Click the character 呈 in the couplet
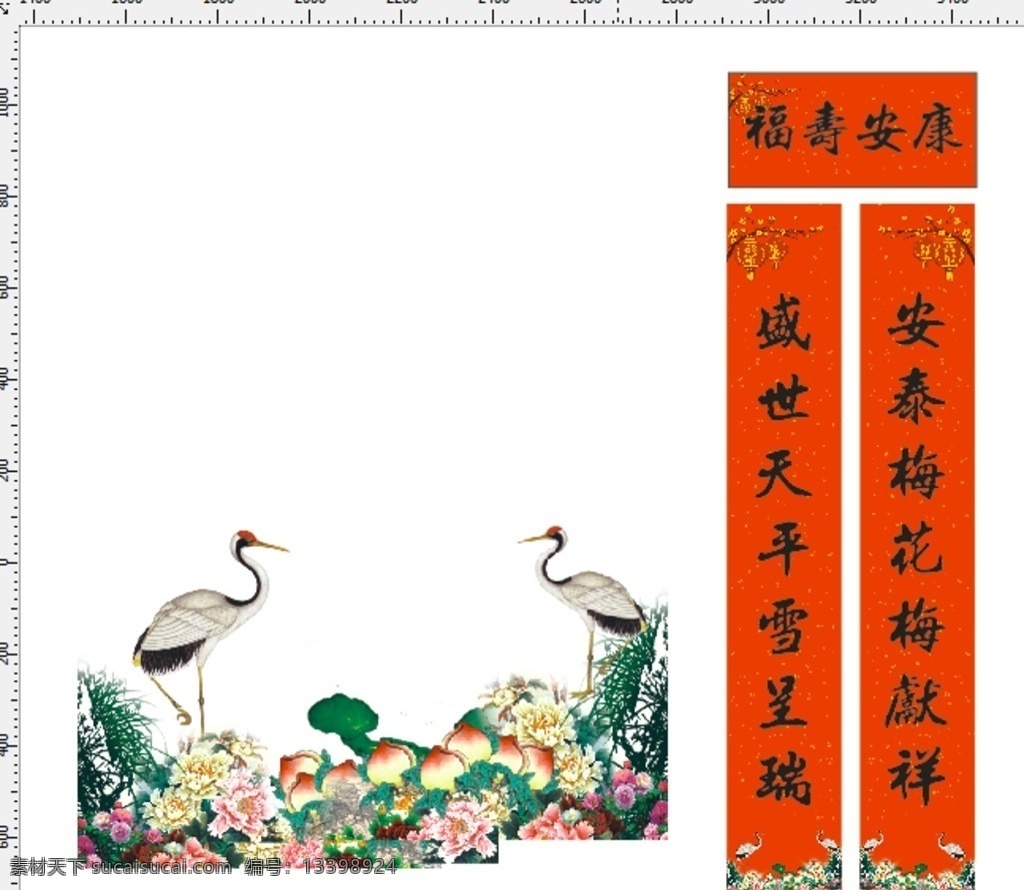The width and height of the screenshot is (1024, 890). pos(783,702)
